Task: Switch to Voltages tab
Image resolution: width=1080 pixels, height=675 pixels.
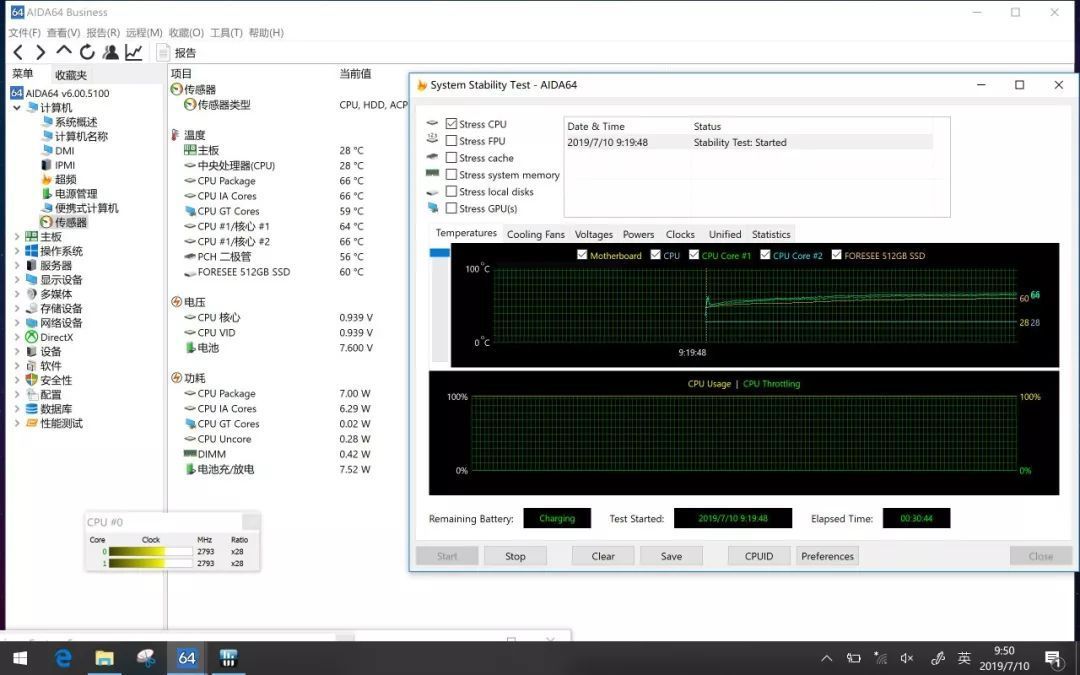Action: (x=594, y=234)
